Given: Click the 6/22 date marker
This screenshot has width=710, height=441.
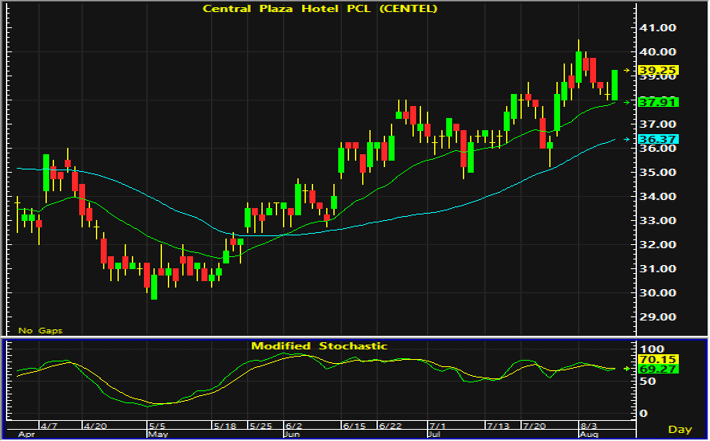Looking at the screenshot, I should pos(390,426).
